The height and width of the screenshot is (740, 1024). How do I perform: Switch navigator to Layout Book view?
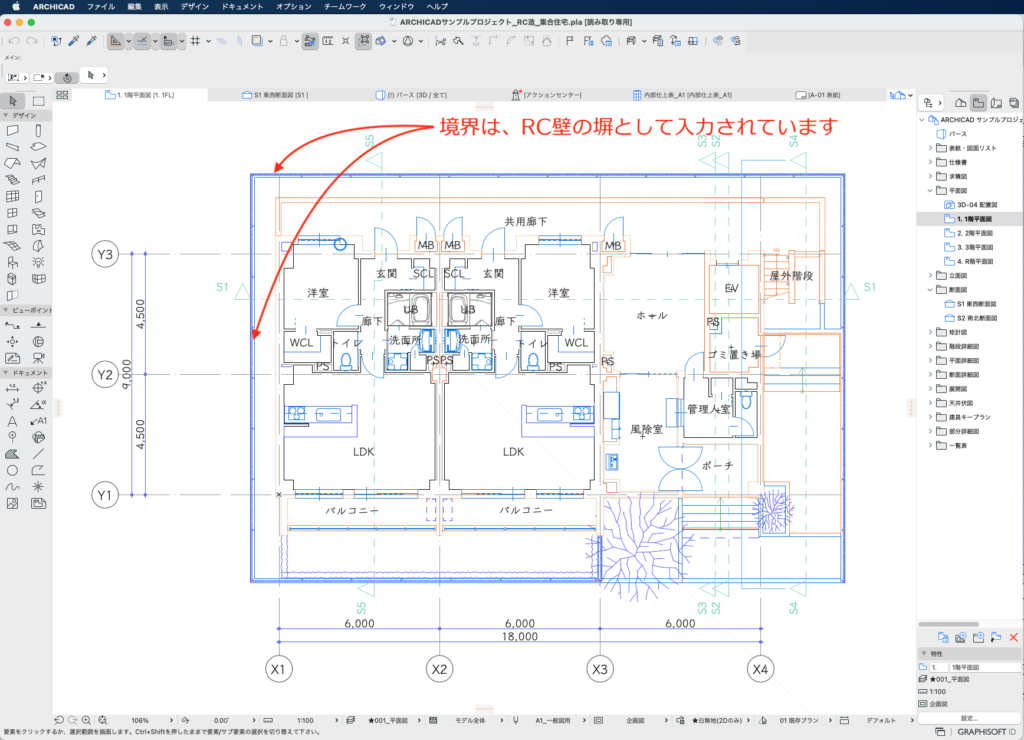[996, 103]
